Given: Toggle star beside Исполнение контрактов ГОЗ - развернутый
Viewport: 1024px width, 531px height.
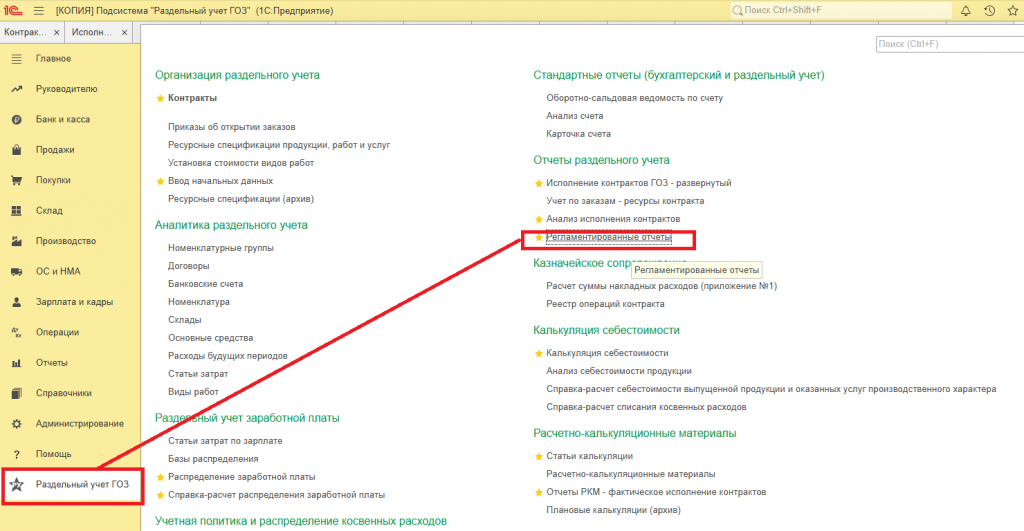Looking at the screenshot, I should click(x=539, y=184).
